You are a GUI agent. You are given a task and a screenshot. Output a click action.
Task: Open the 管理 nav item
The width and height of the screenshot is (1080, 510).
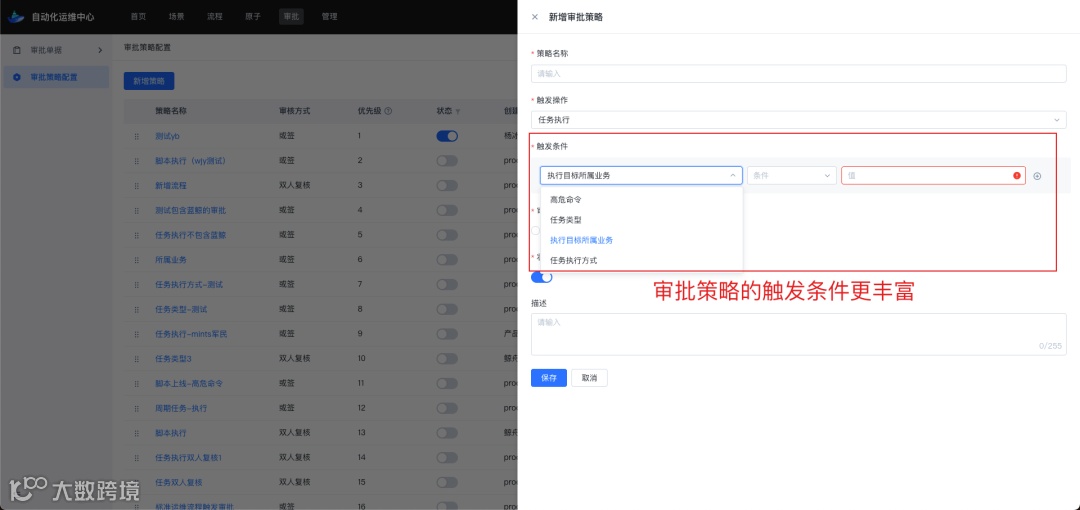click(x=329, y=17)
